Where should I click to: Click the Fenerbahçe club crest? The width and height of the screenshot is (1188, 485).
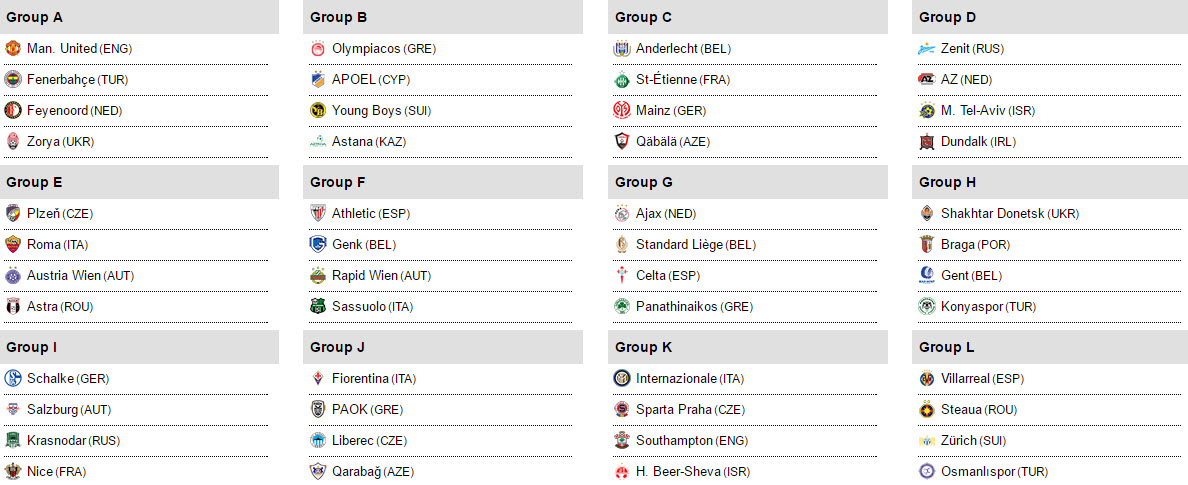13,80
